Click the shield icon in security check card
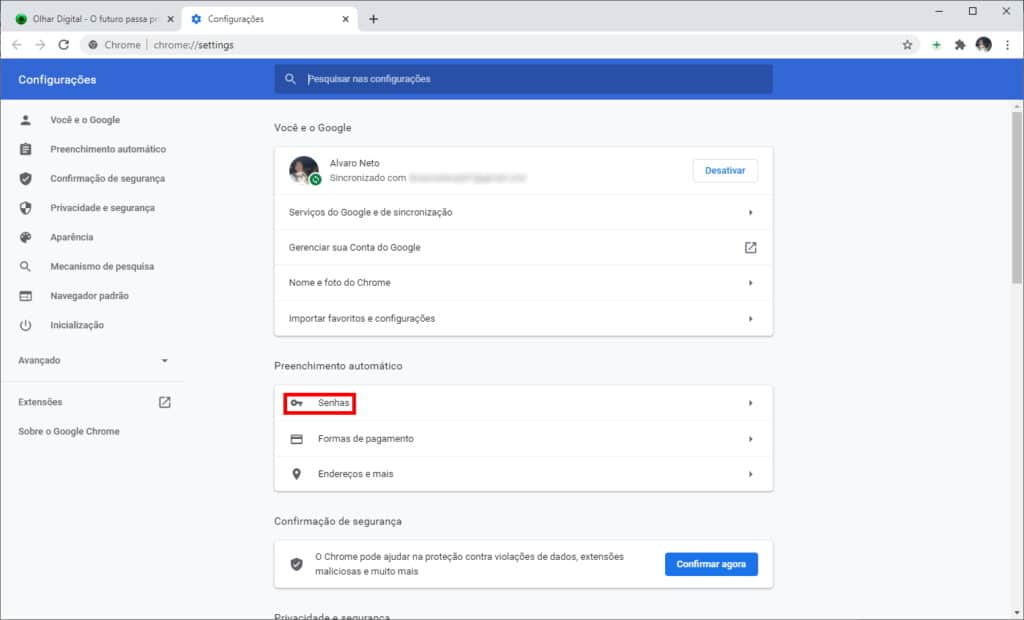1024x620 pixels. [296, 564]
